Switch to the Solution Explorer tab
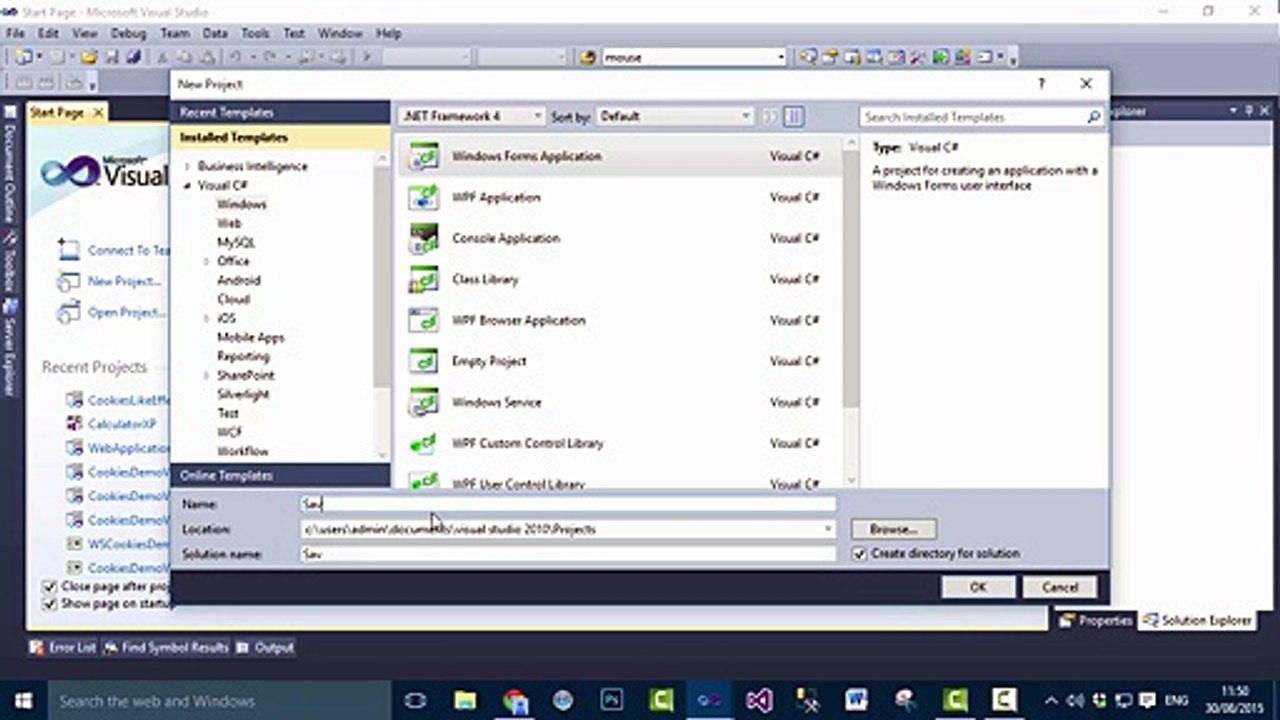The image size is (1280, 720). (x=1198, y=621)
